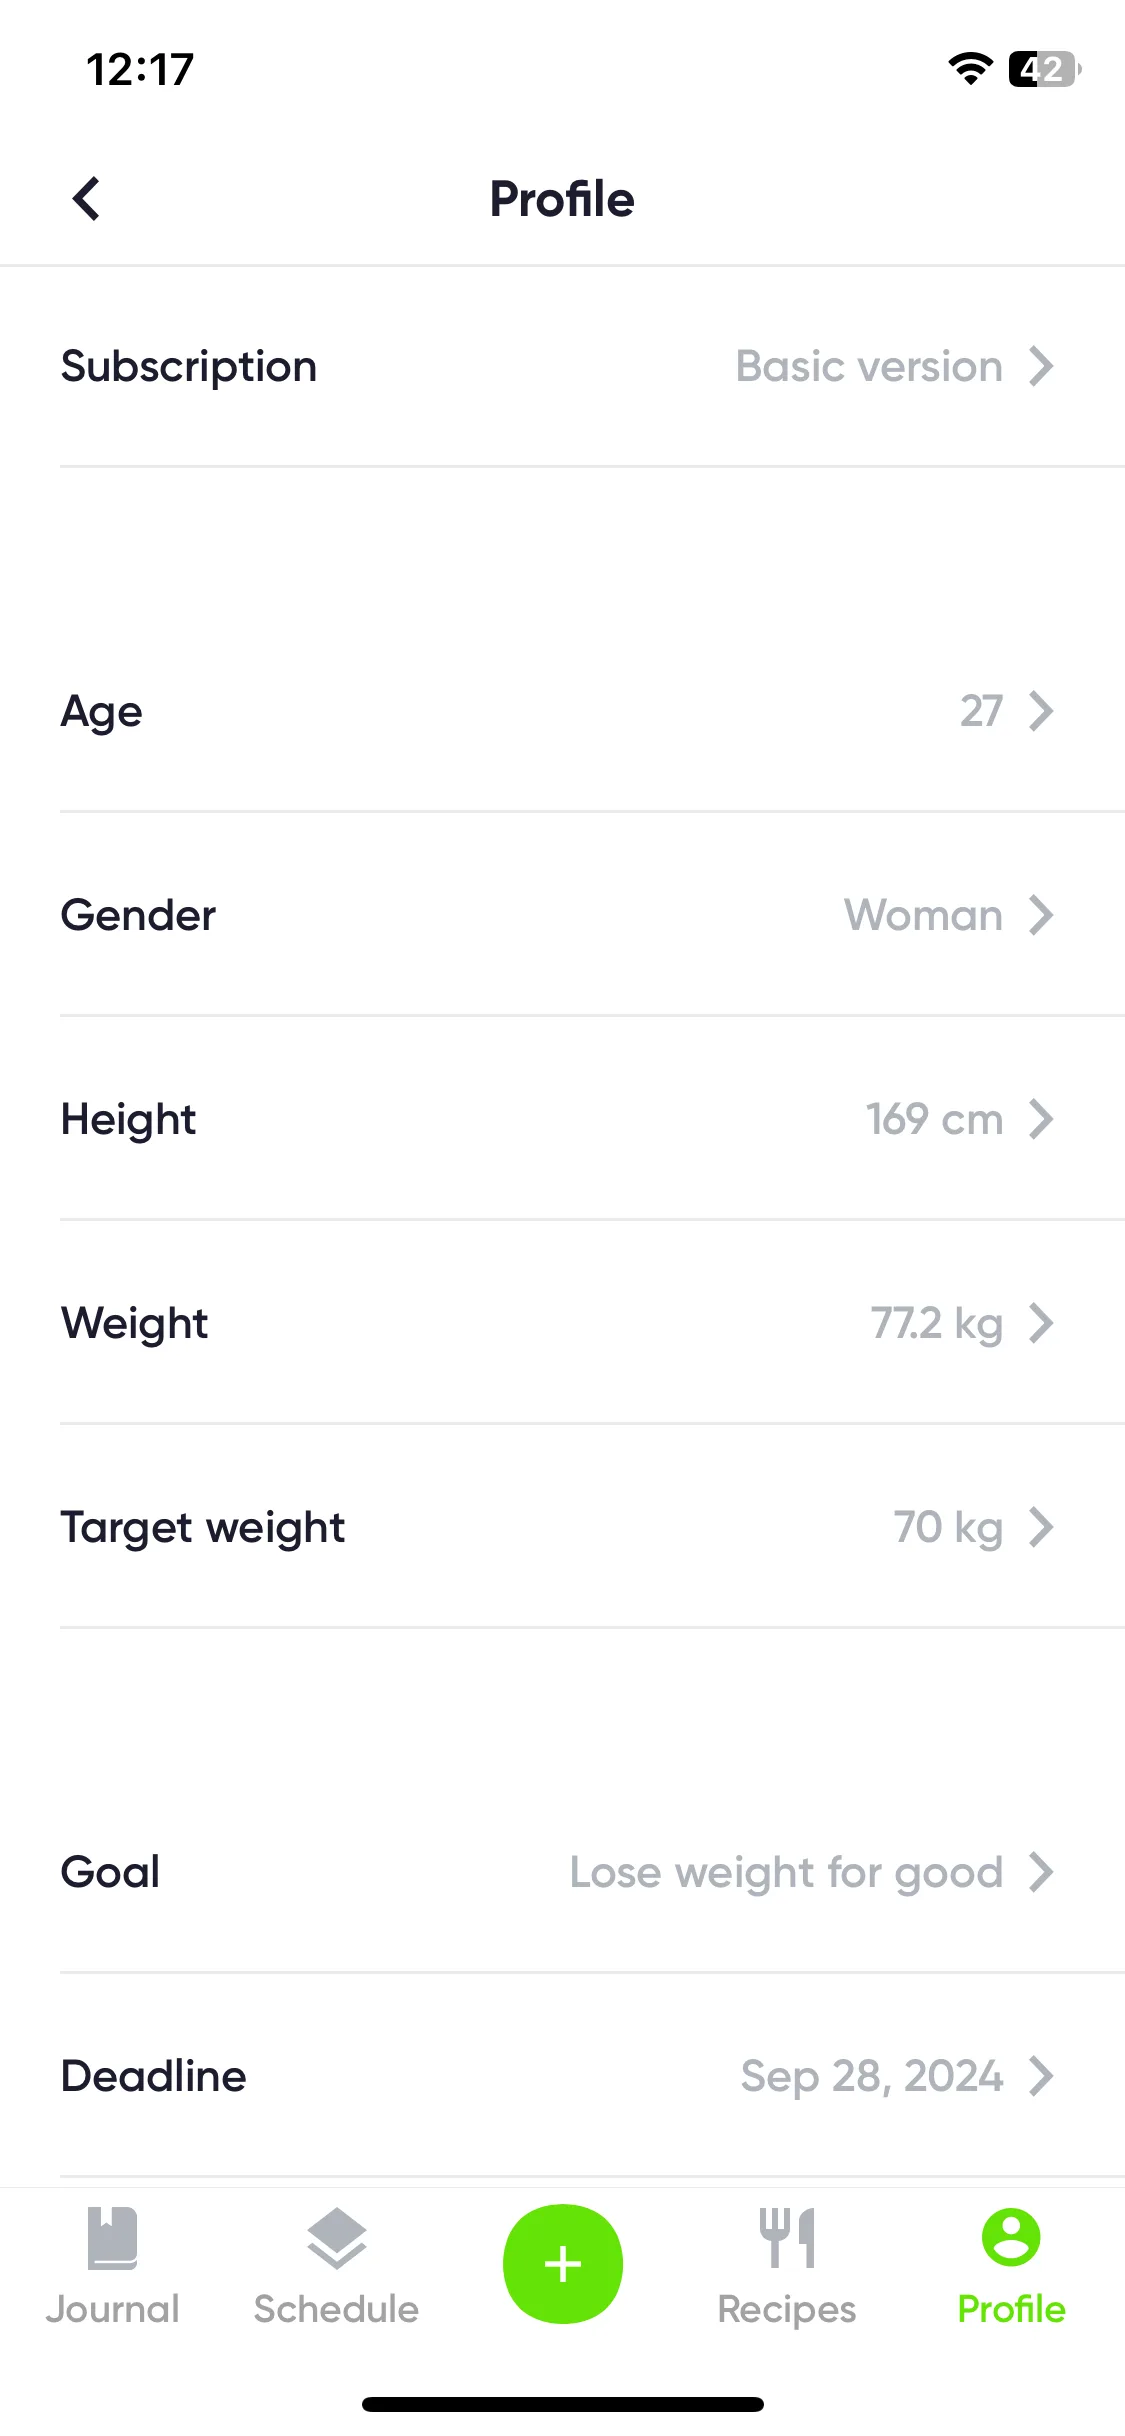Screen dimensions: 1125x2436
Task: Tap the back arrow icon
Action: coord(87,198)
